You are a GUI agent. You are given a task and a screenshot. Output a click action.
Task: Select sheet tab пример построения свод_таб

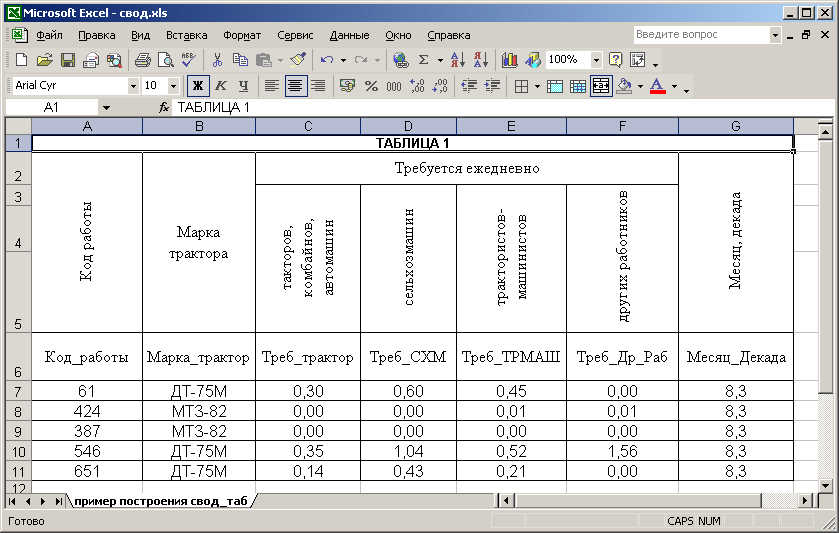click(161, 501)
